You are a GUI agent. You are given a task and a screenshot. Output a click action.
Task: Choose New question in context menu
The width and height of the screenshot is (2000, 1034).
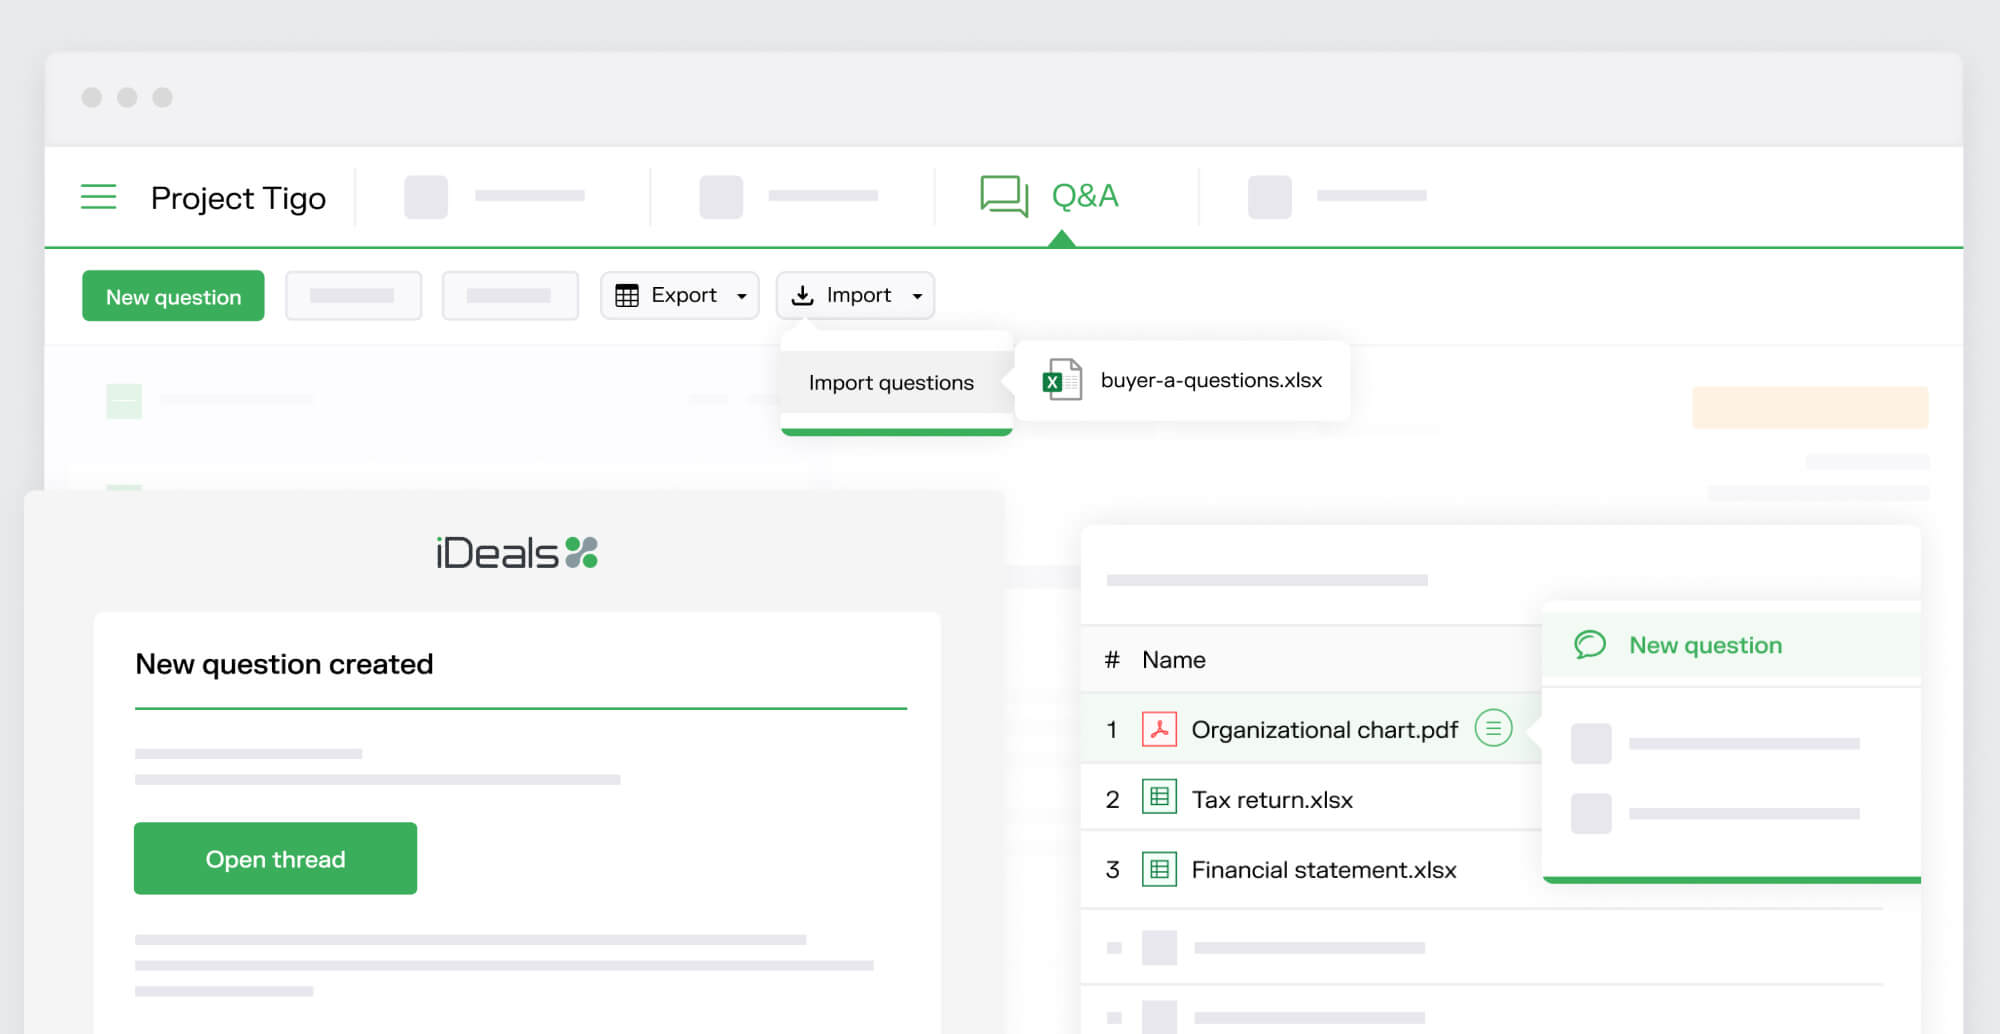point(1731,646)
